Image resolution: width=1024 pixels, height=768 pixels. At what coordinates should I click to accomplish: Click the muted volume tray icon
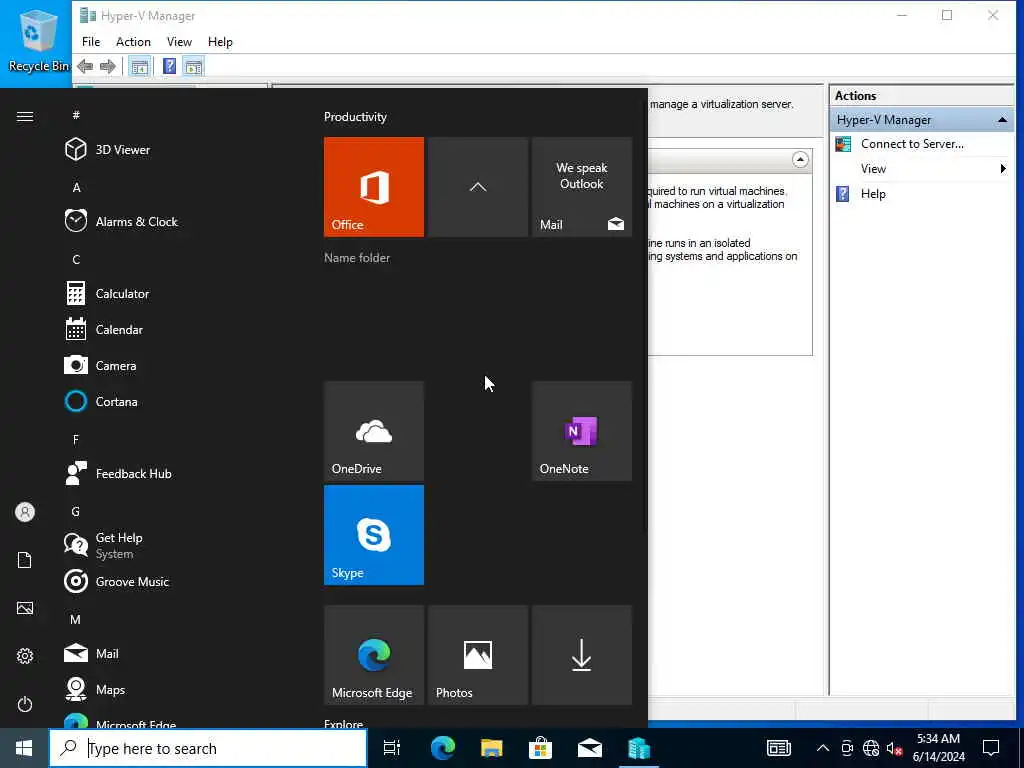894,748
